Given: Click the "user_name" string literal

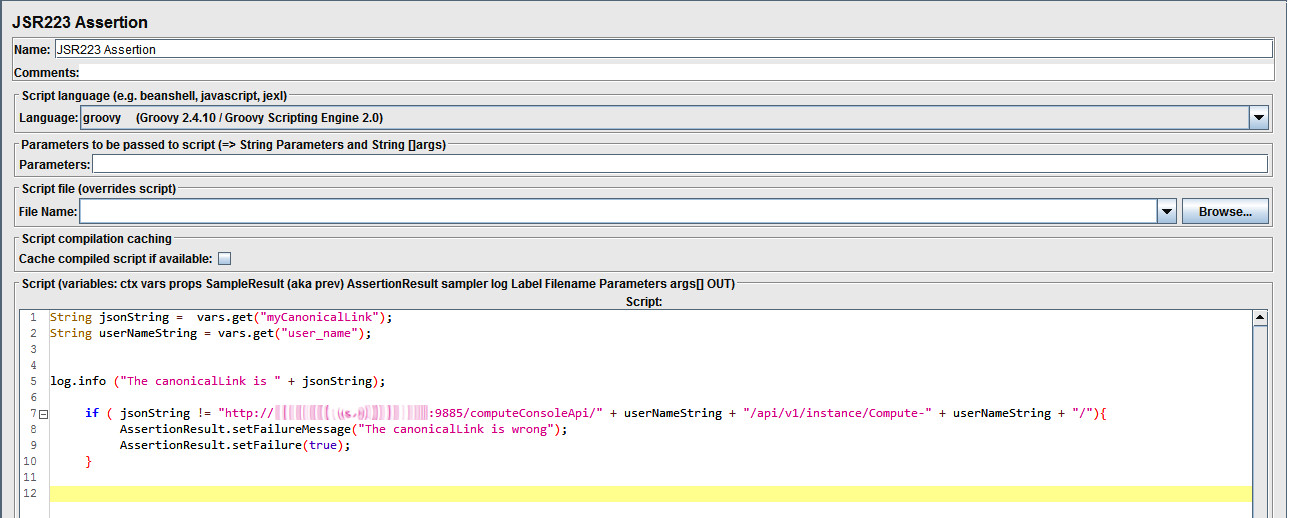Looking at the screenshot, I should [x=319, y=333].
